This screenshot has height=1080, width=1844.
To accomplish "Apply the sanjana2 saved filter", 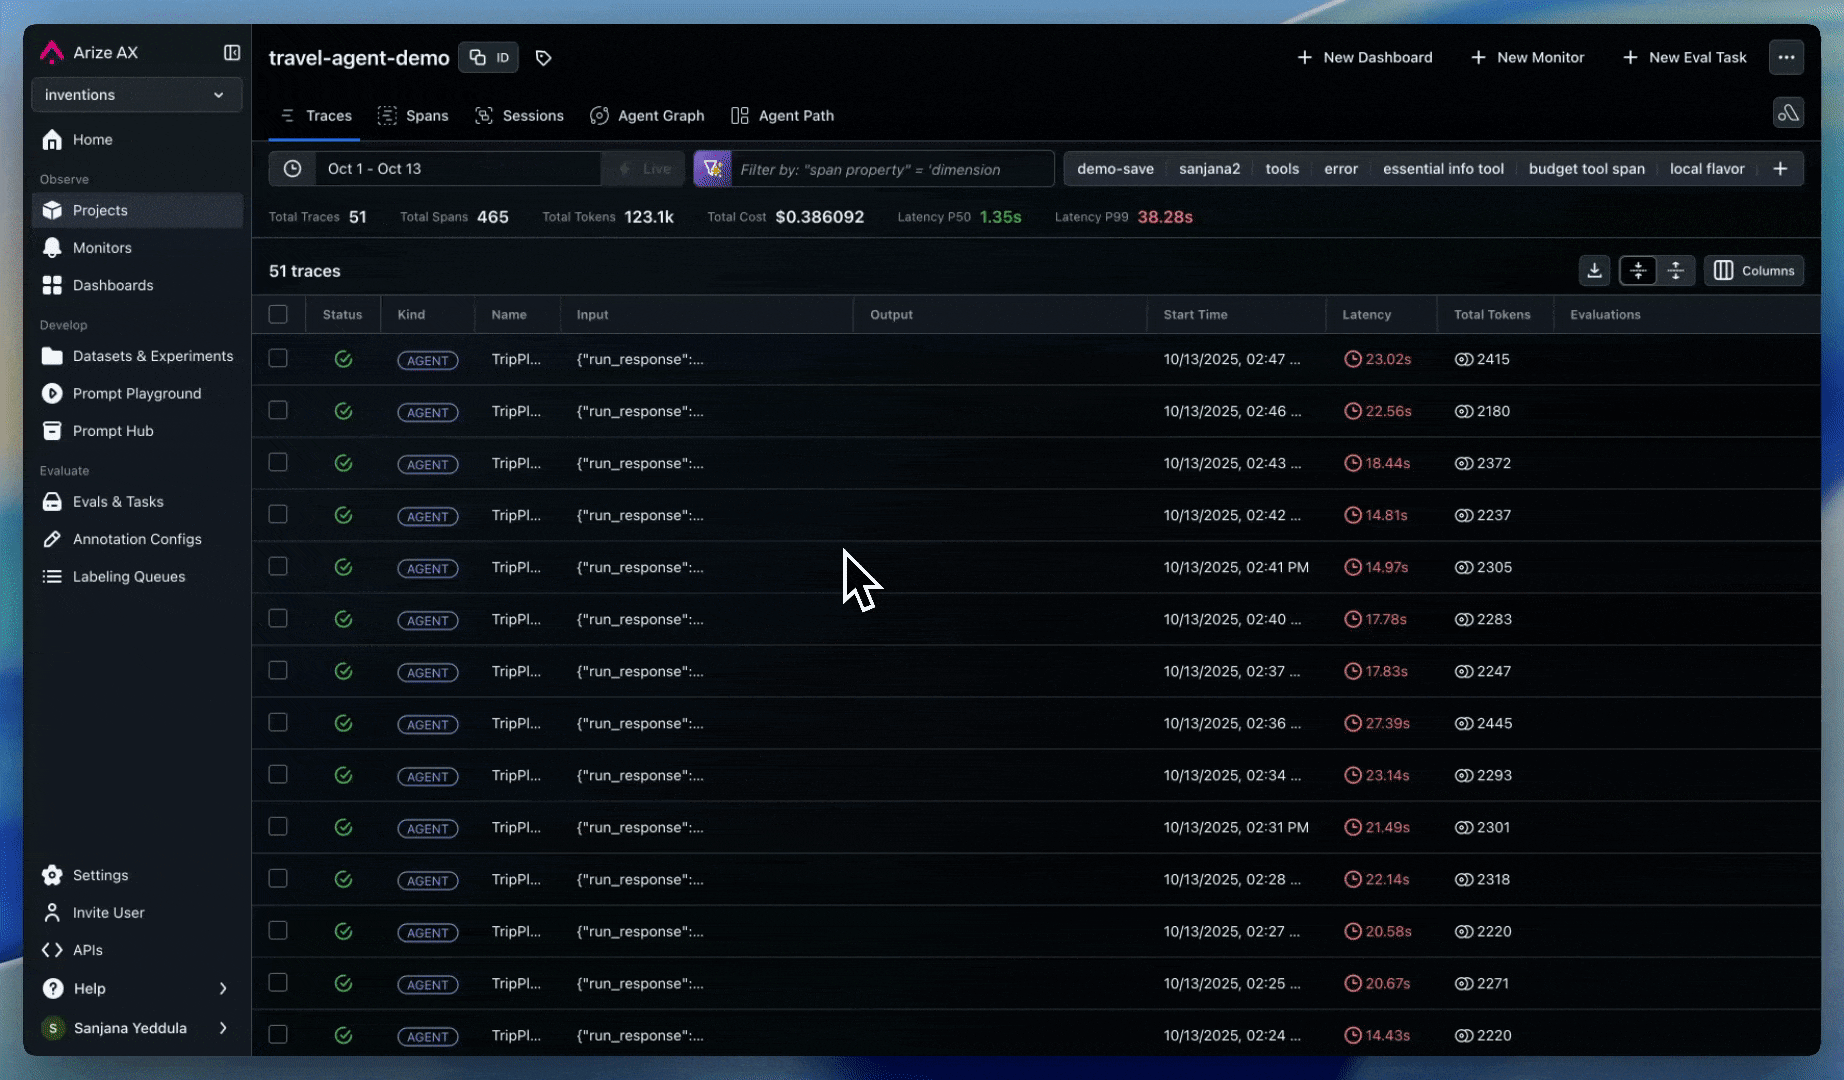I will (1209, 169).
